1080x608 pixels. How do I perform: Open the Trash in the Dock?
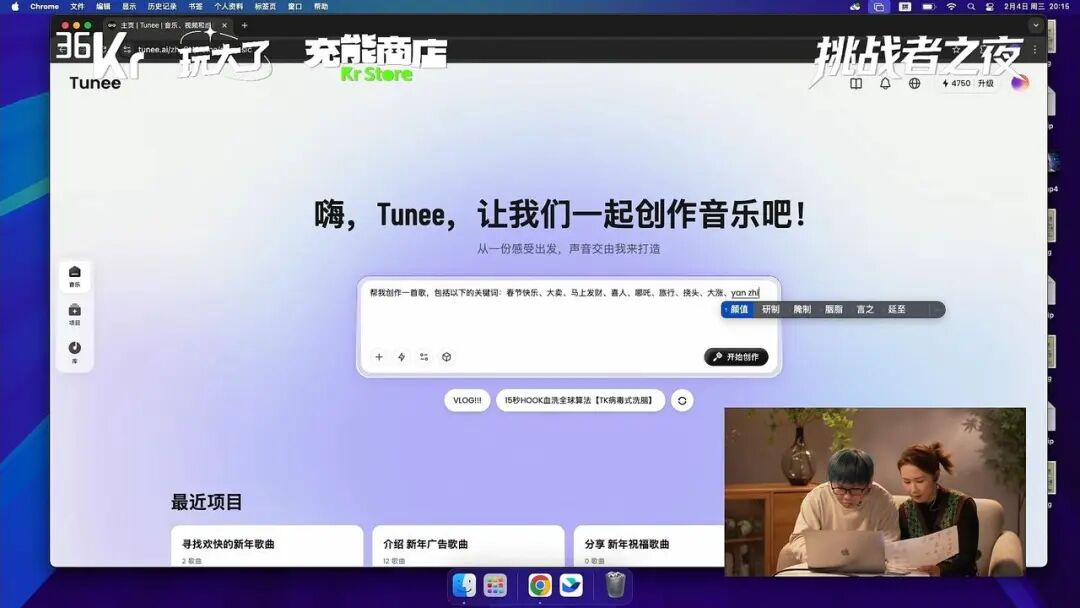click(x=616, y=585)
